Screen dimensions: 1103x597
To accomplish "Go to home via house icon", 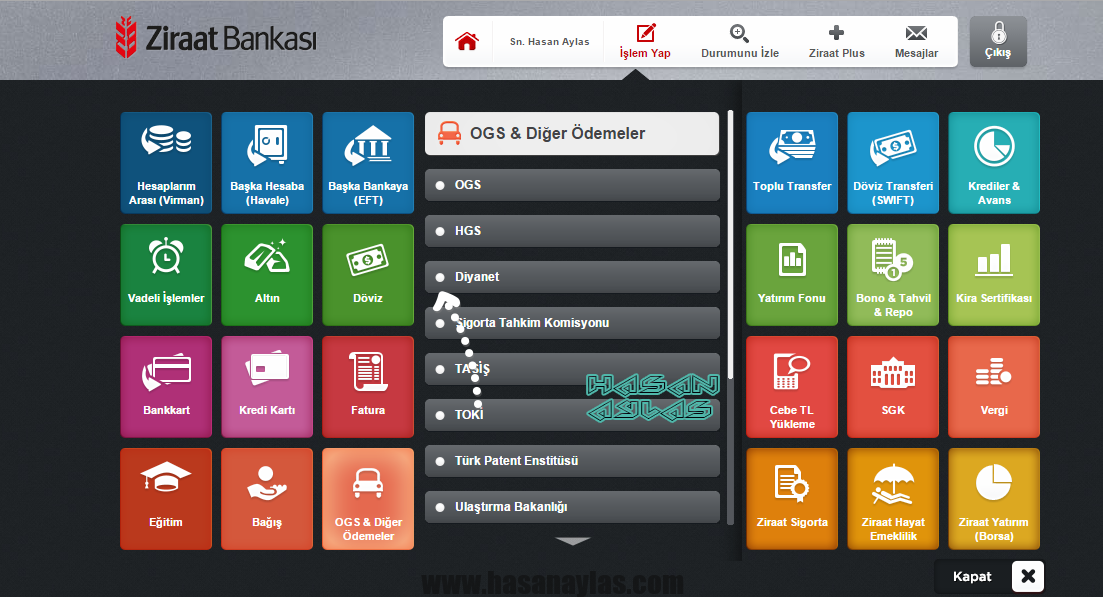I will 467,41.
